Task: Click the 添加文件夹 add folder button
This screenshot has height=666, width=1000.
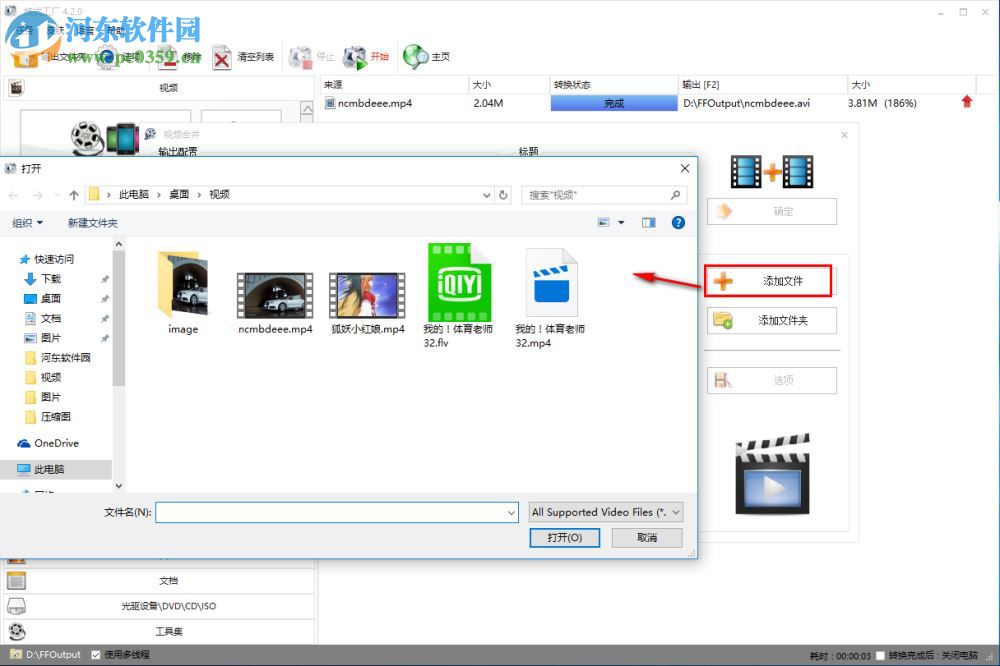Action: 772,320
